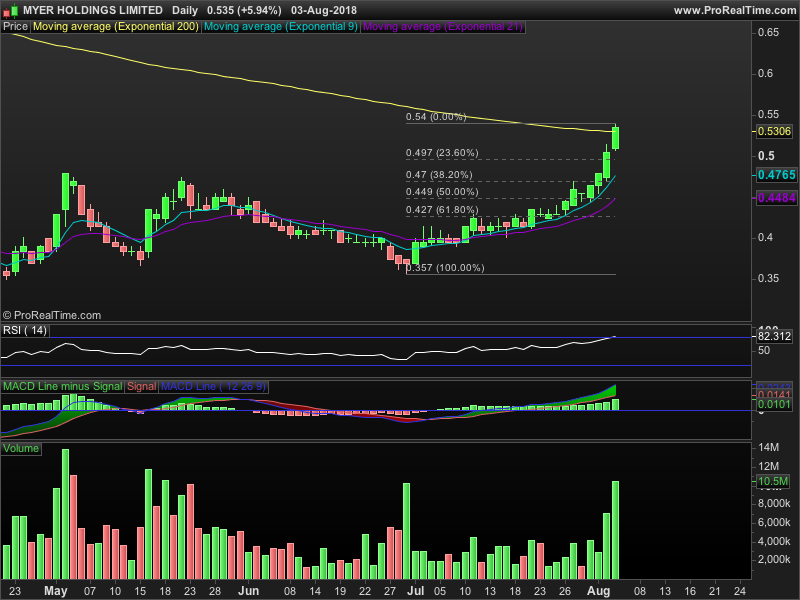Click the 10.5M volume value tag

pos(773,481)
